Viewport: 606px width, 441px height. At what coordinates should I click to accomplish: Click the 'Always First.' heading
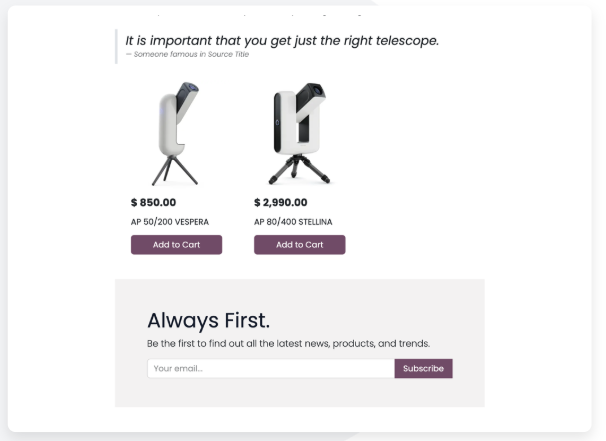[x=208, y=321]
